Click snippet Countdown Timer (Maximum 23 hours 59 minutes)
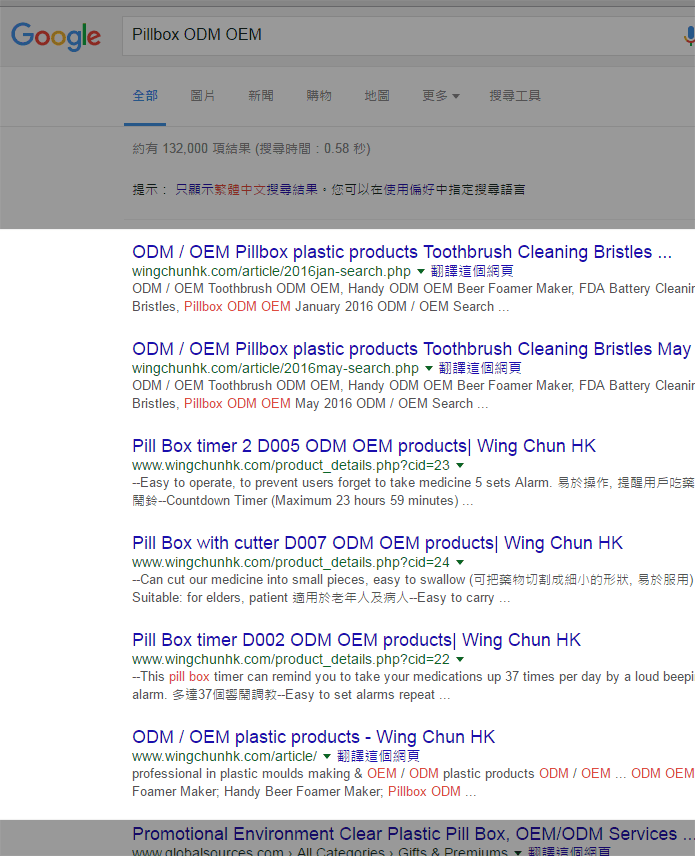This screenshot has height=856, width=695. pos(312,501)
